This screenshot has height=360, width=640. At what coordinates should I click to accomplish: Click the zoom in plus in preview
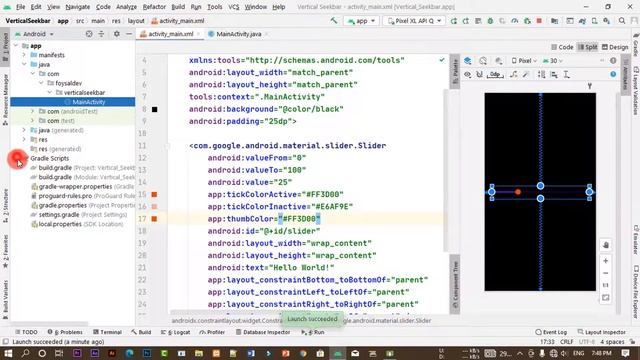606,261
